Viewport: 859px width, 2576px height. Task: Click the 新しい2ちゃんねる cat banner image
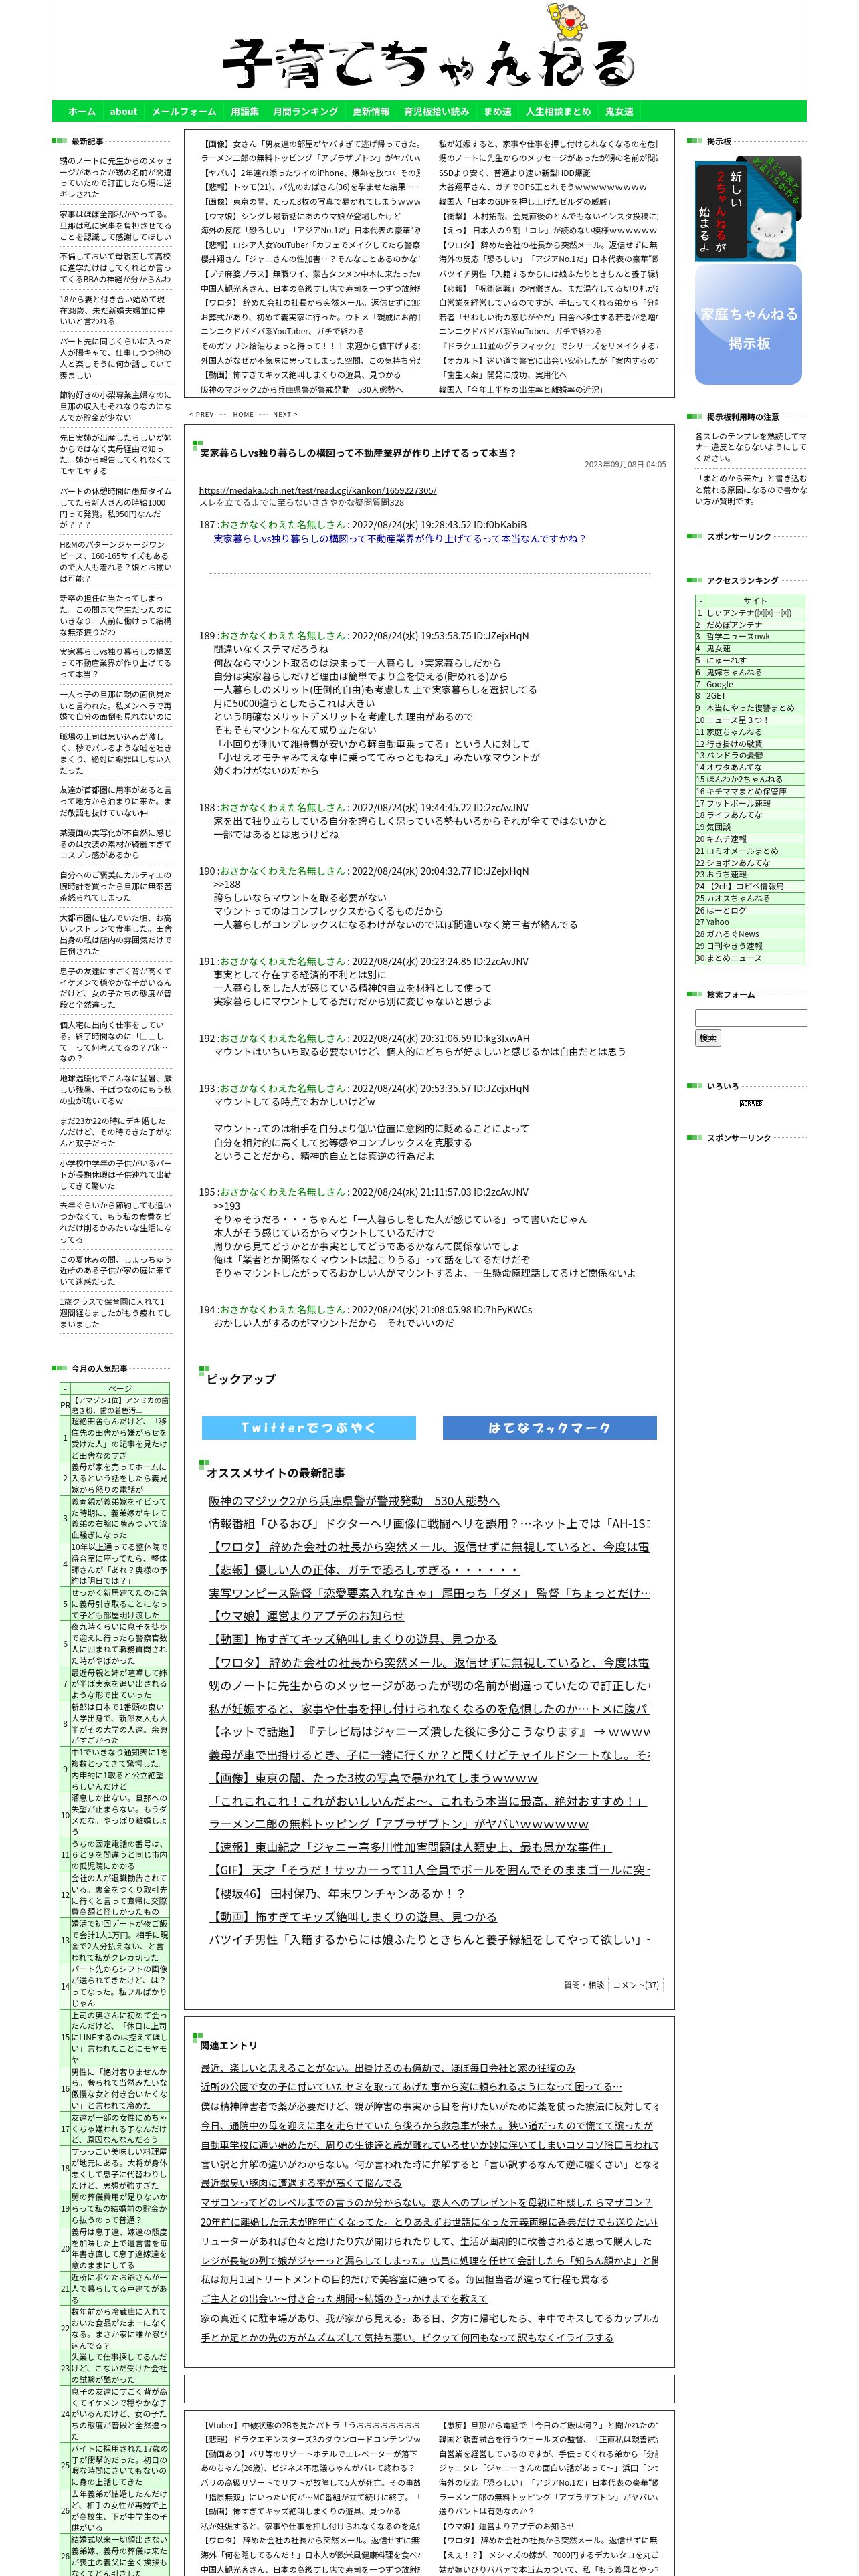tap(748, 208)
